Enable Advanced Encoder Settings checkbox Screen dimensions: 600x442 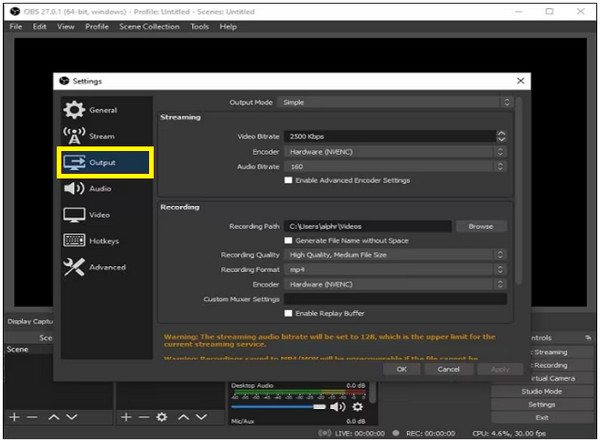(288, 180)
